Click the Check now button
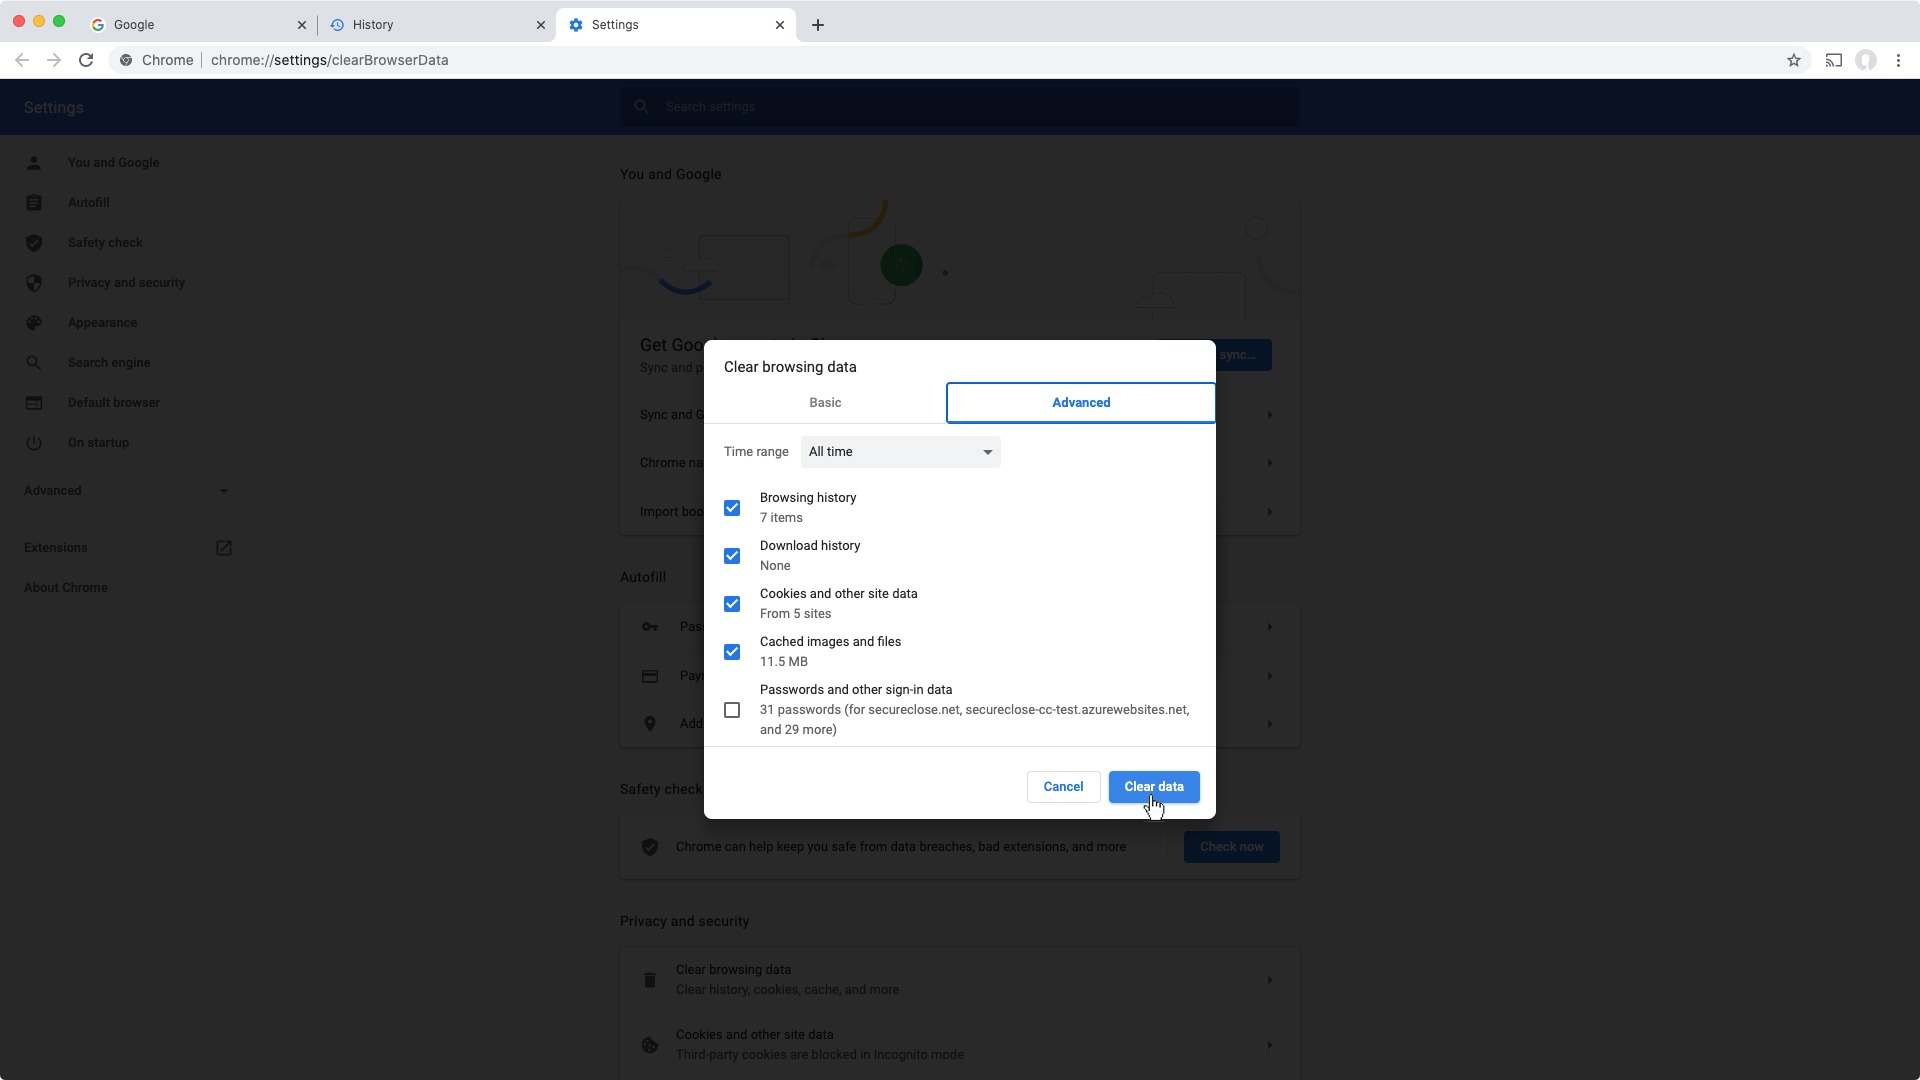This screenshot has height=1080, width=1920. tap(1231, 847)
